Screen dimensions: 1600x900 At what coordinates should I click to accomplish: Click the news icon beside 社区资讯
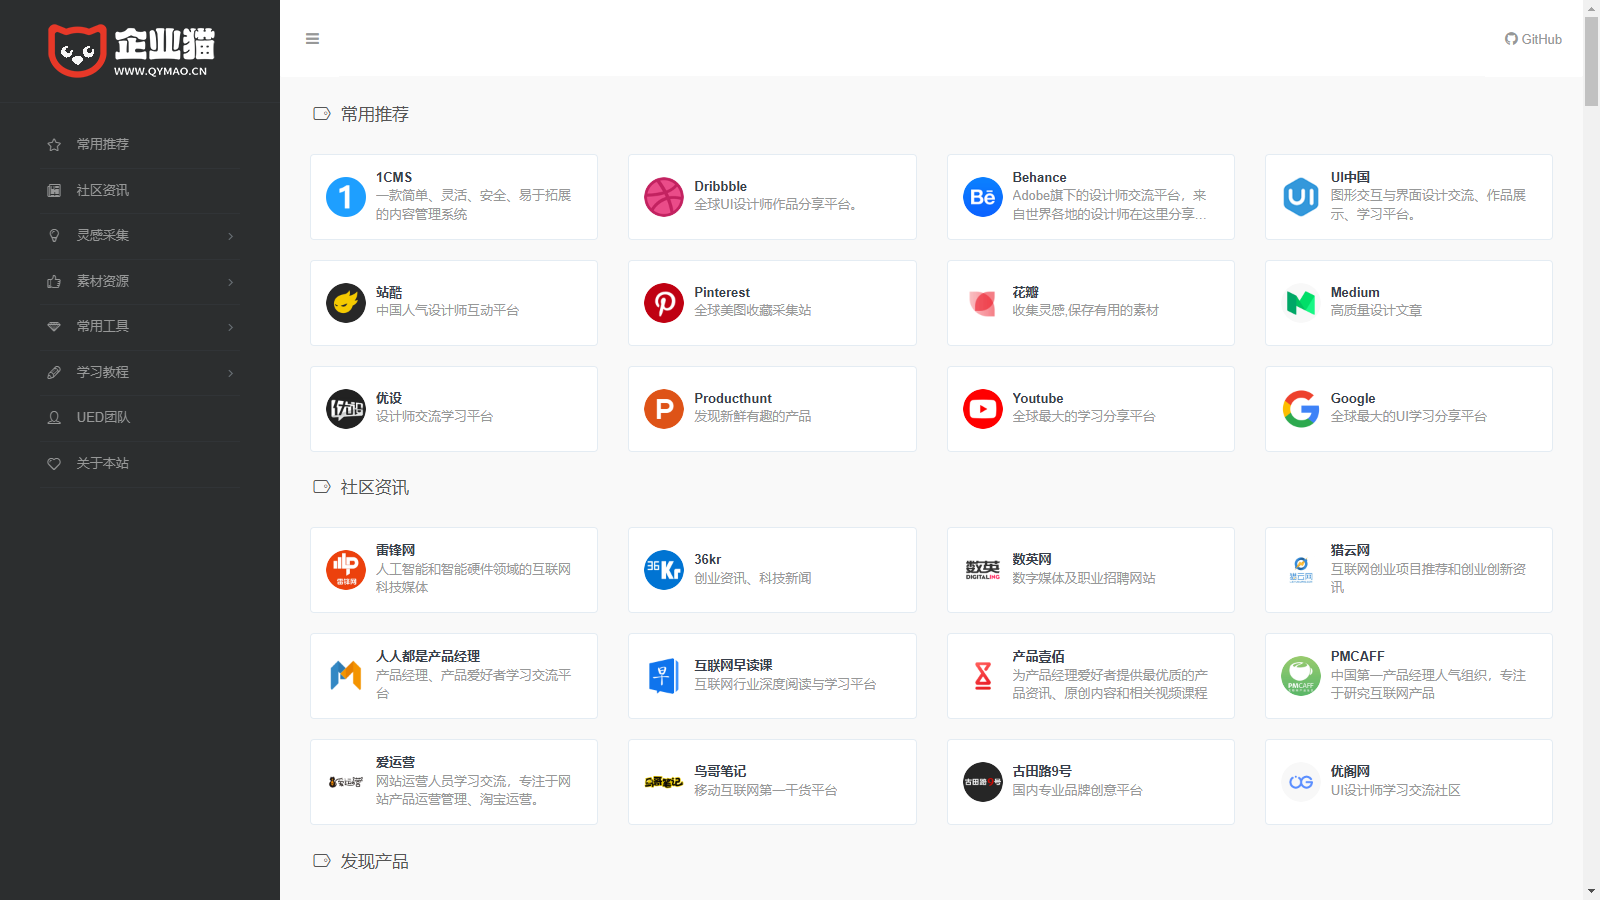pyautogui.click(x=54, y=190)
